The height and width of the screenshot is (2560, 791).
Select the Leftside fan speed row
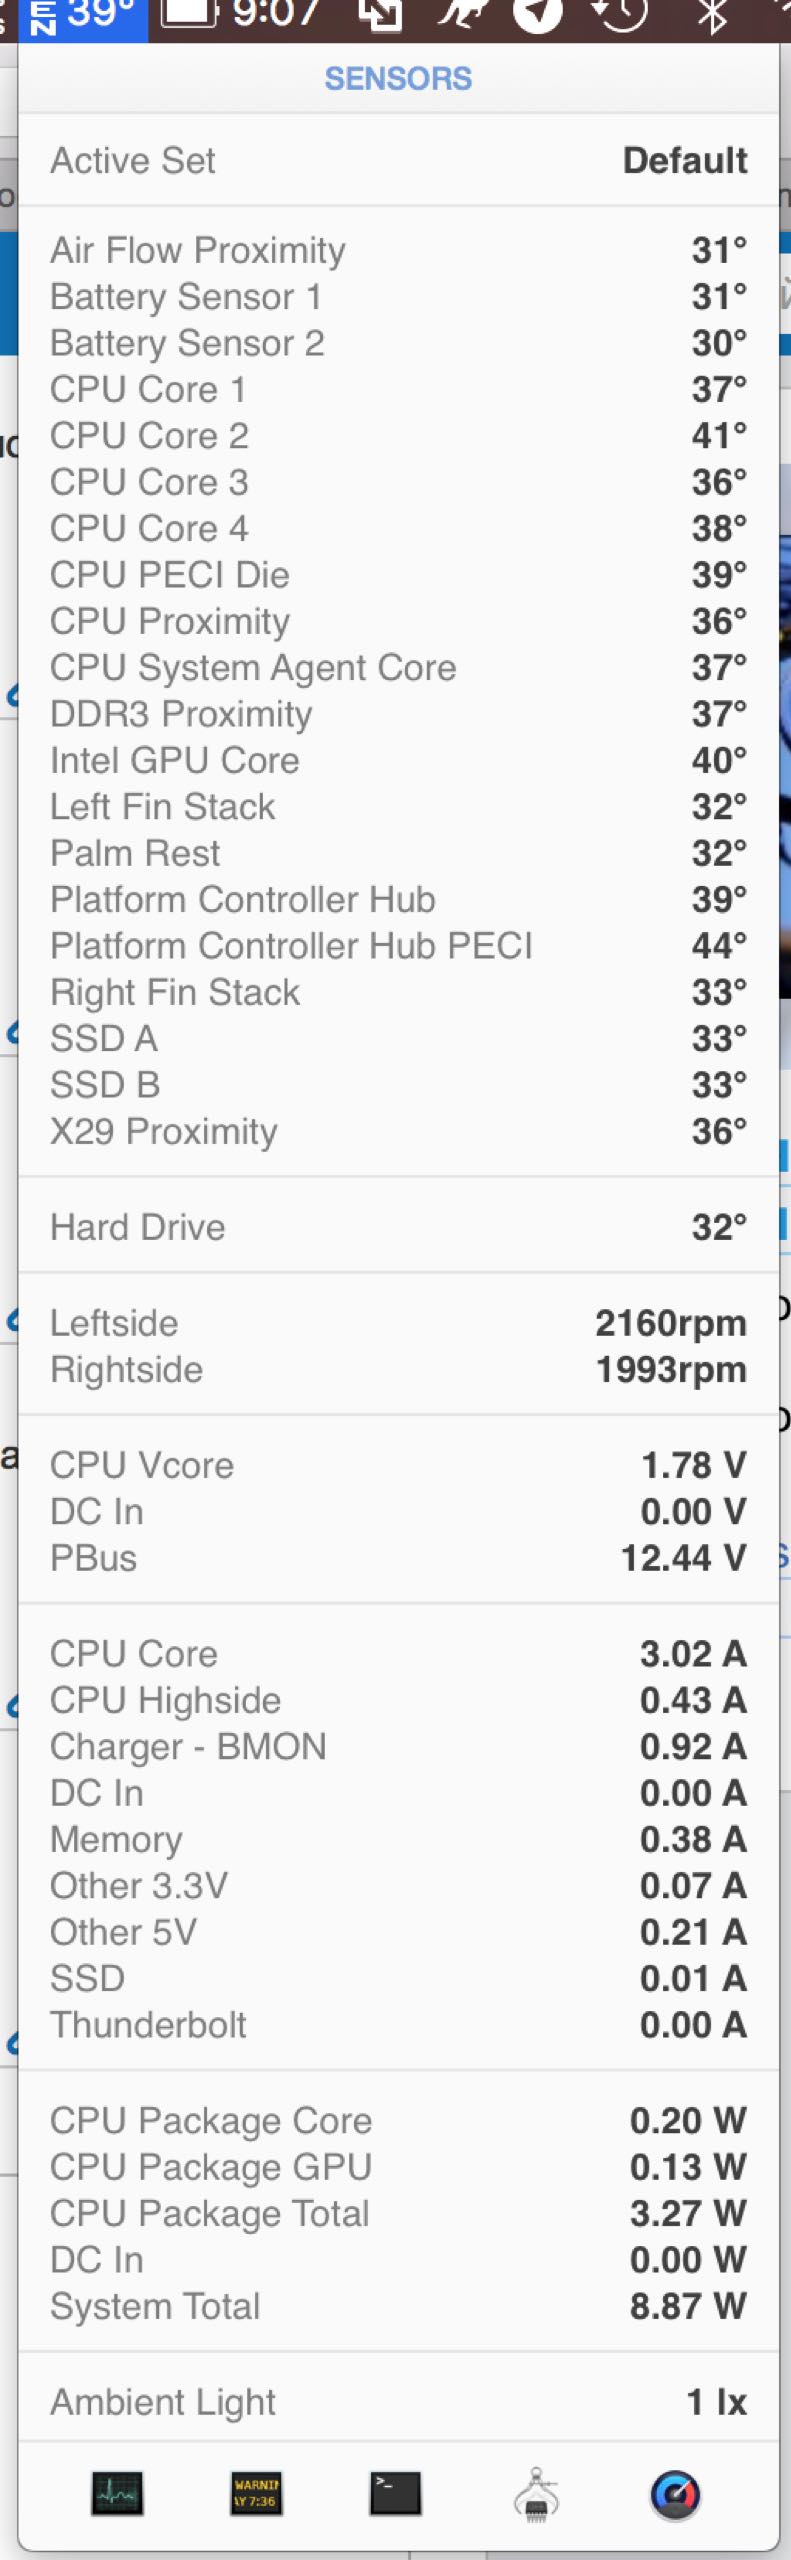point(398,1323)
